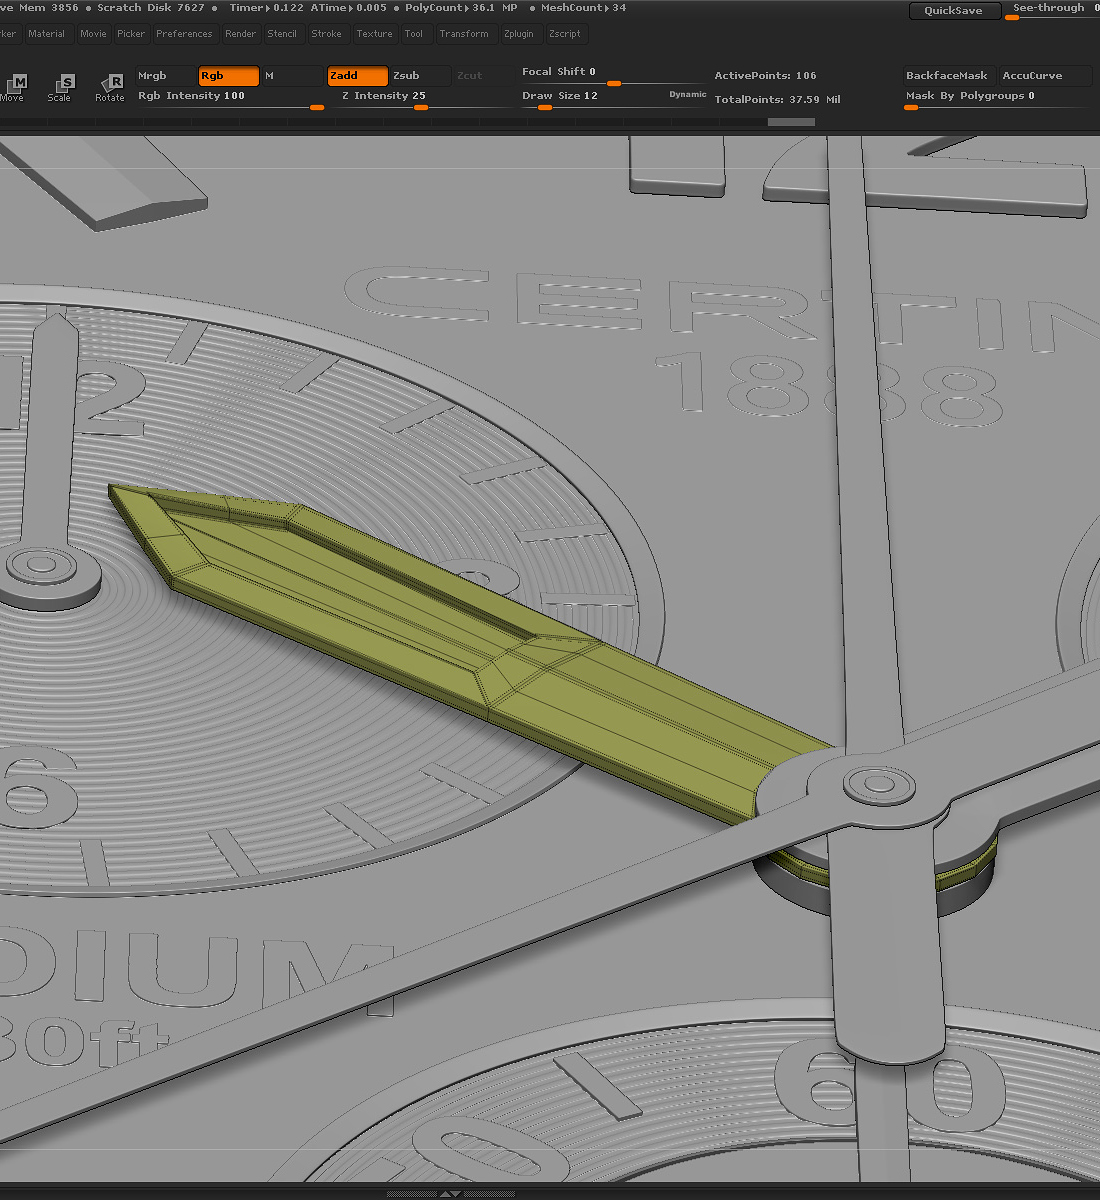Click the ATime 0.005 status
This screenshot has width=1100, height=1200.
click(x=348, y=8)
